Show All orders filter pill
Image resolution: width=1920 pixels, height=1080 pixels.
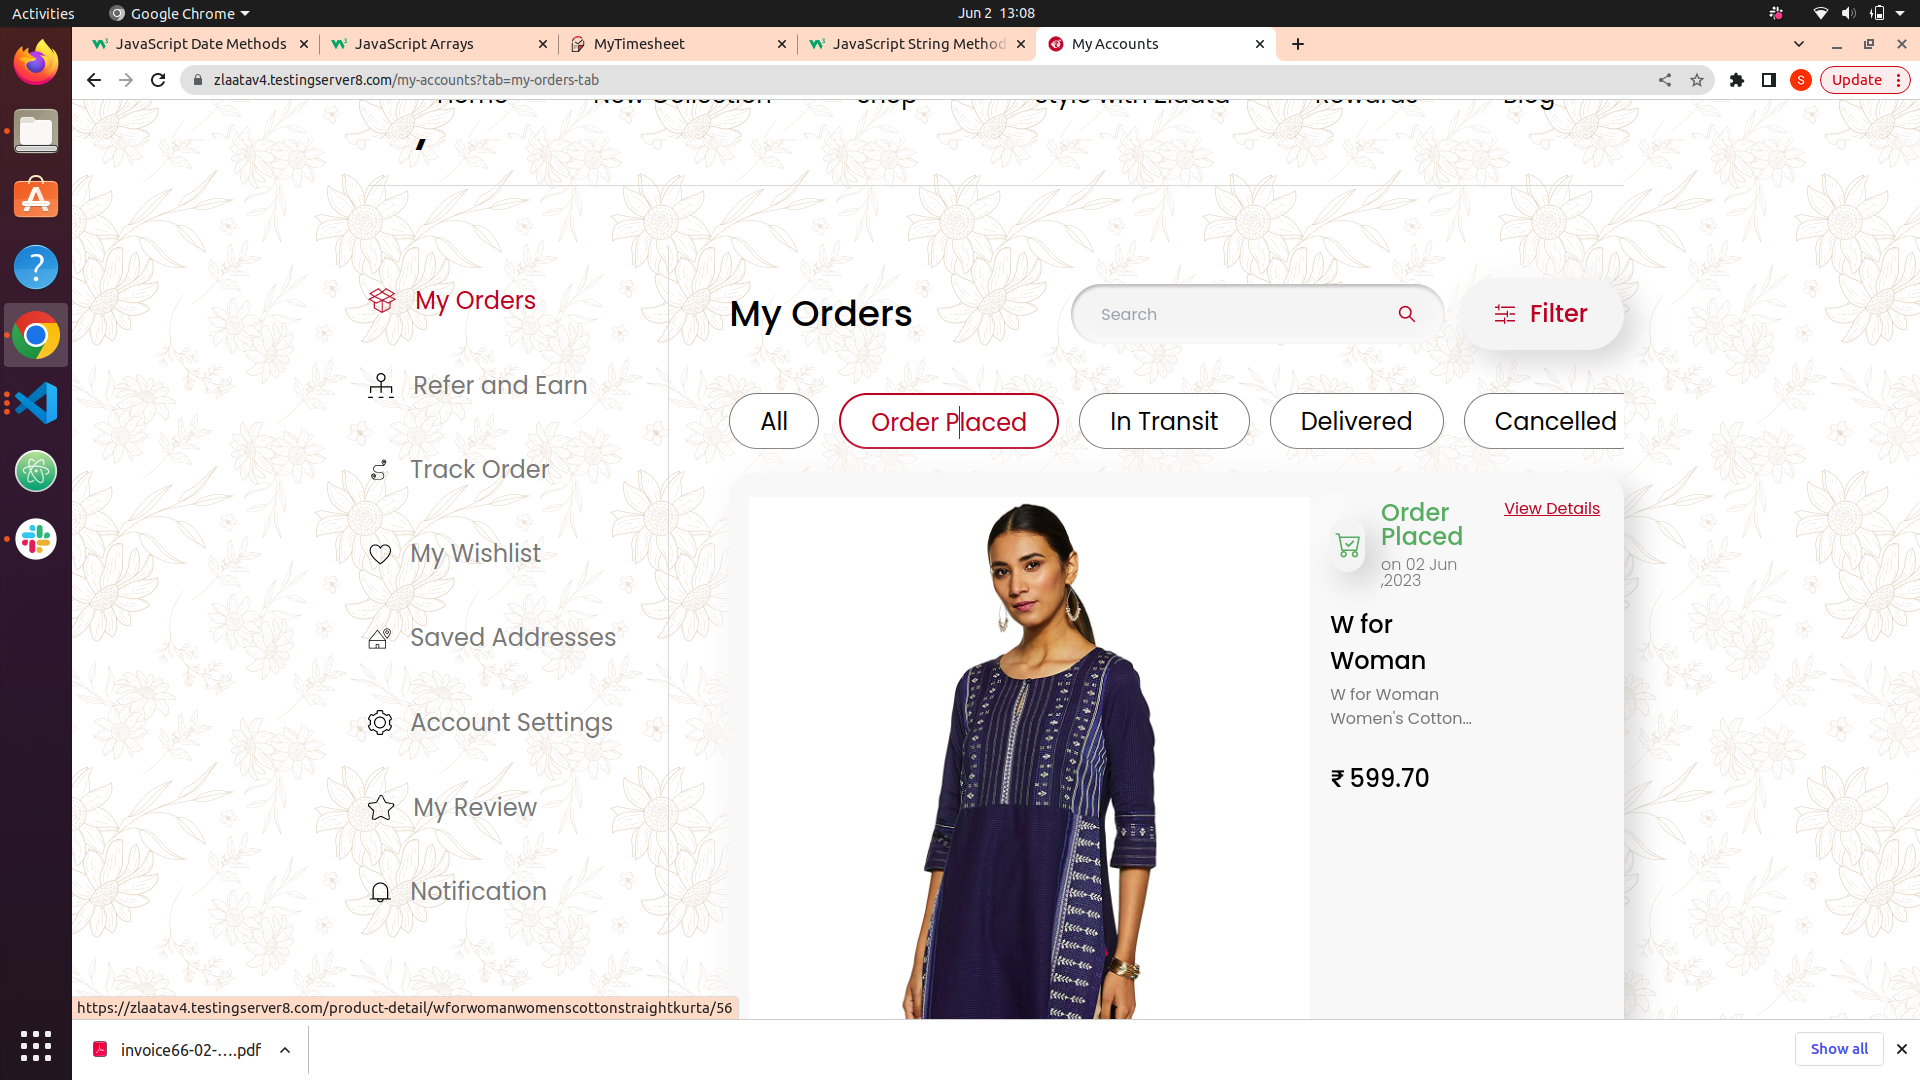point(773,421)
